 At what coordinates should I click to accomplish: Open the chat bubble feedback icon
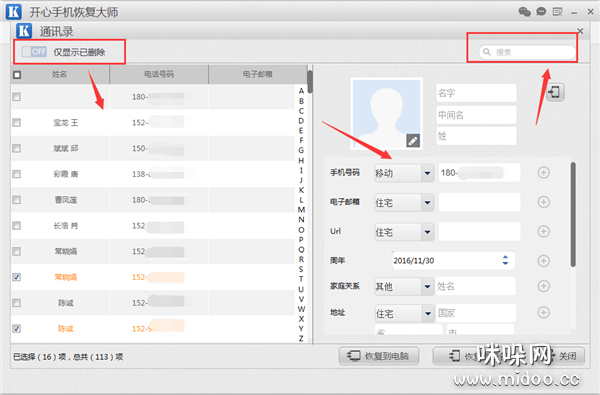pos(541,11)
